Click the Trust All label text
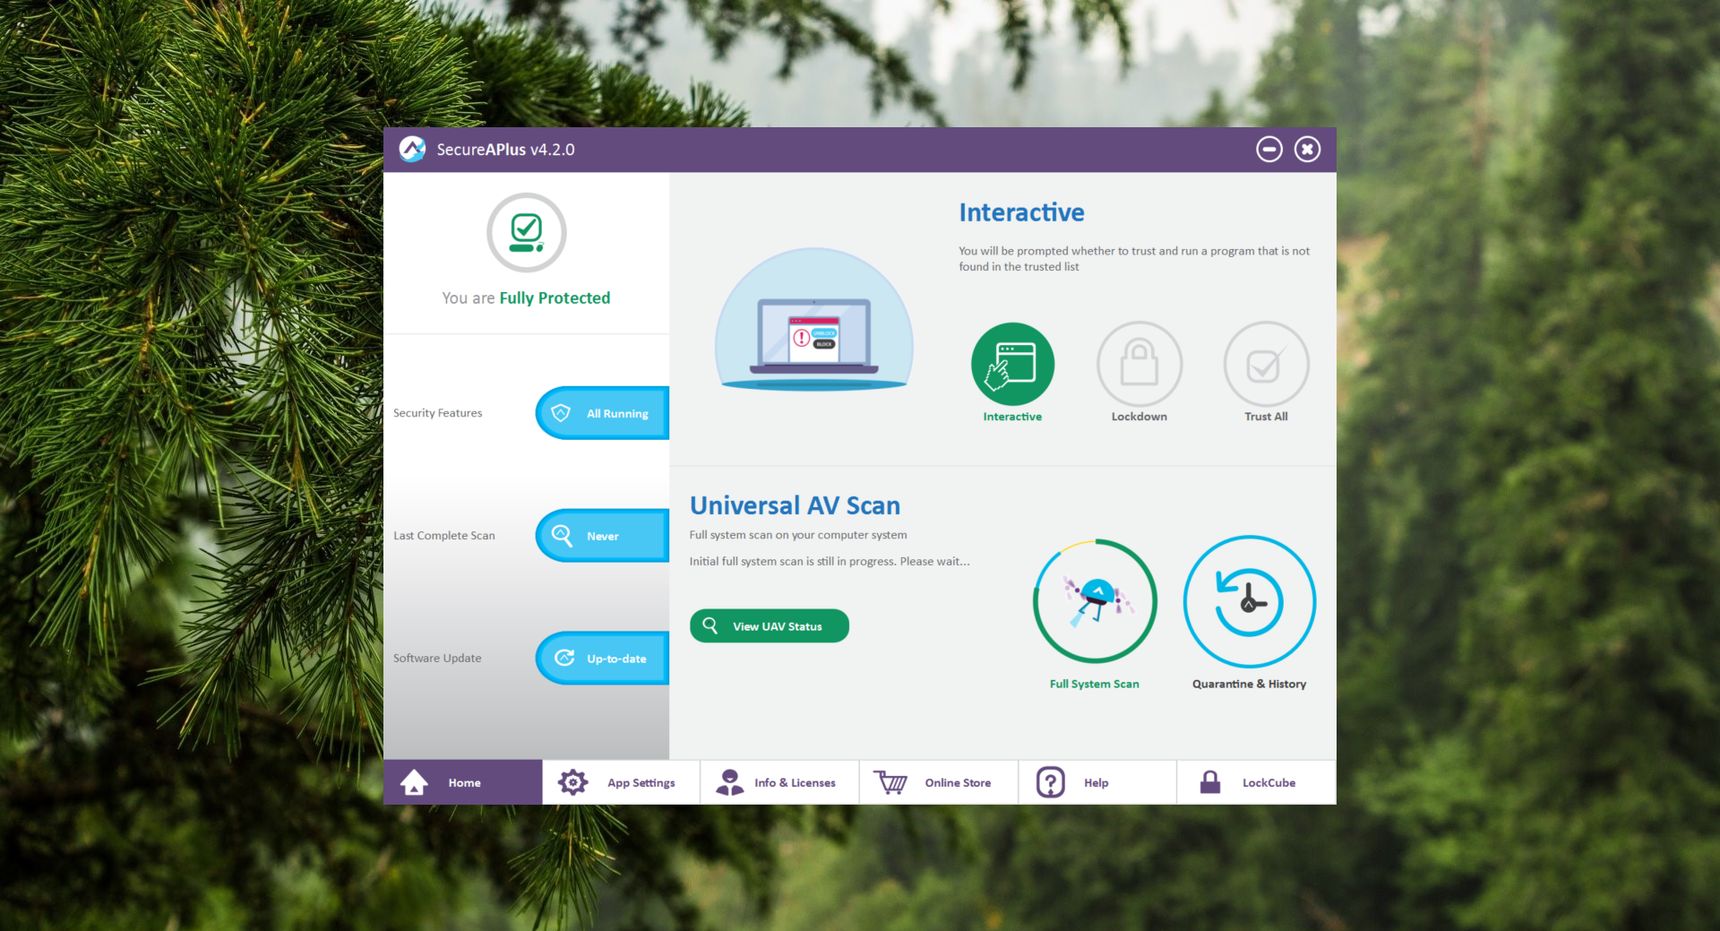 (x=1266, y=417)
